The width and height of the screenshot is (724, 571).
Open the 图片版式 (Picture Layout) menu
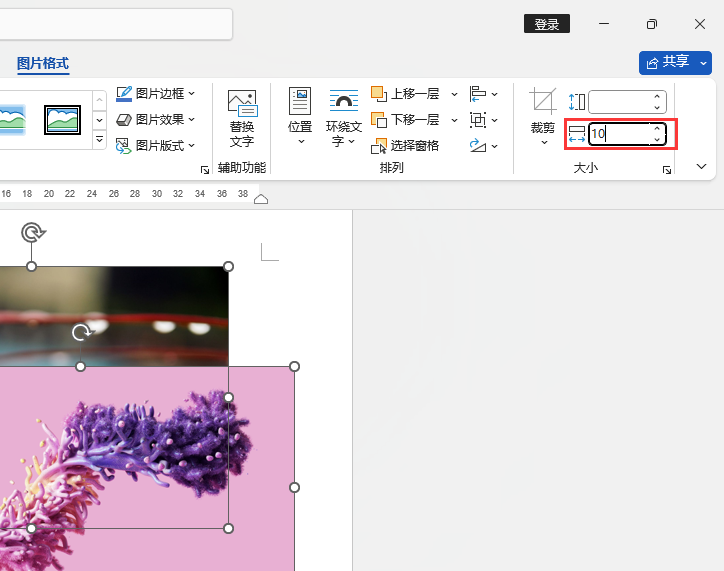[x=155, y=145]
